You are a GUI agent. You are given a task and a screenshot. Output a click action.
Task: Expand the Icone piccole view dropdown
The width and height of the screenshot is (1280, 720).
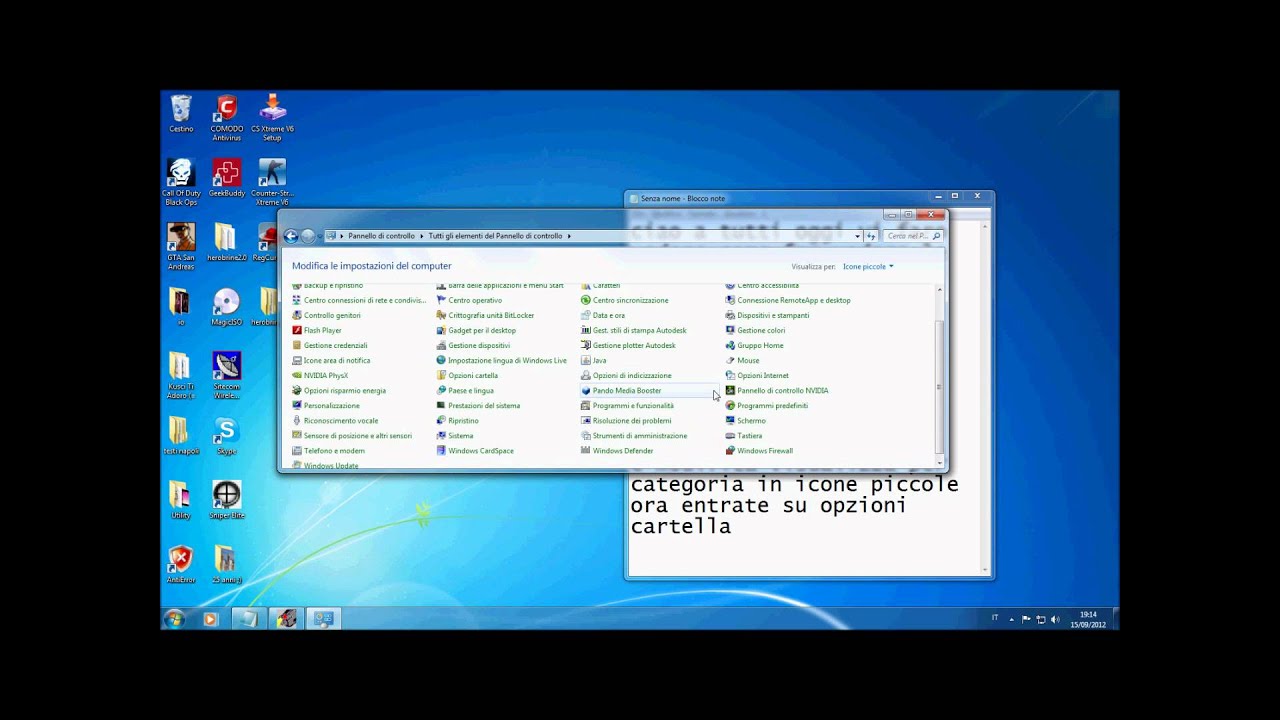point(868,266)
